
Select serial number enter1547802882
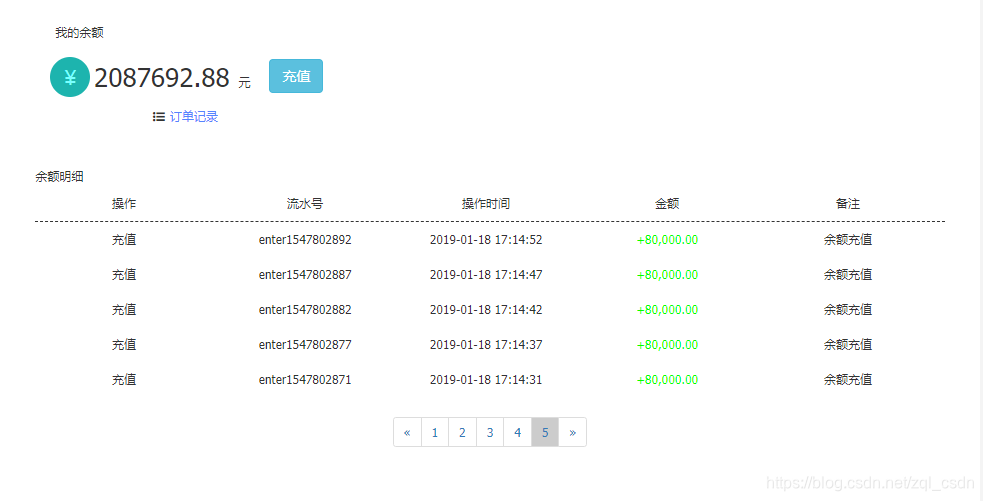[x=305, y=310]
